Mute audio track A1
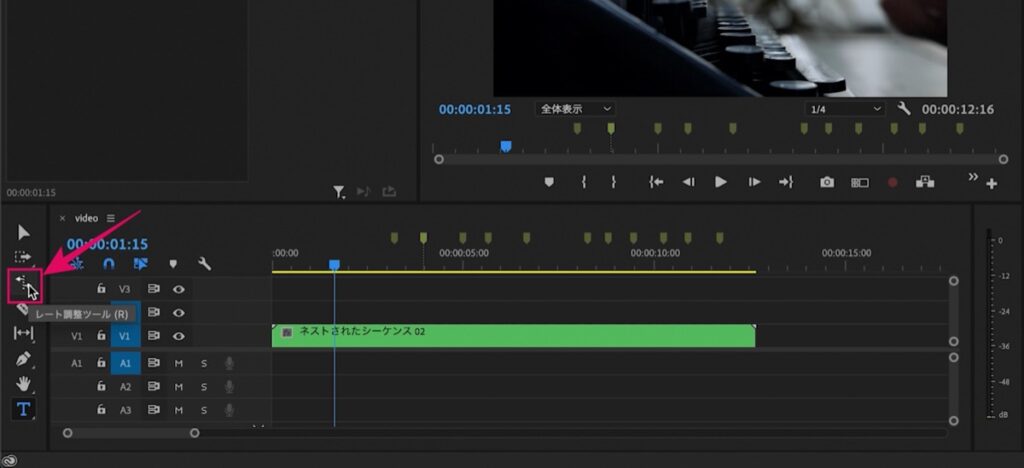The width and height of the screenshot is (1024, 468). (178, 363)
